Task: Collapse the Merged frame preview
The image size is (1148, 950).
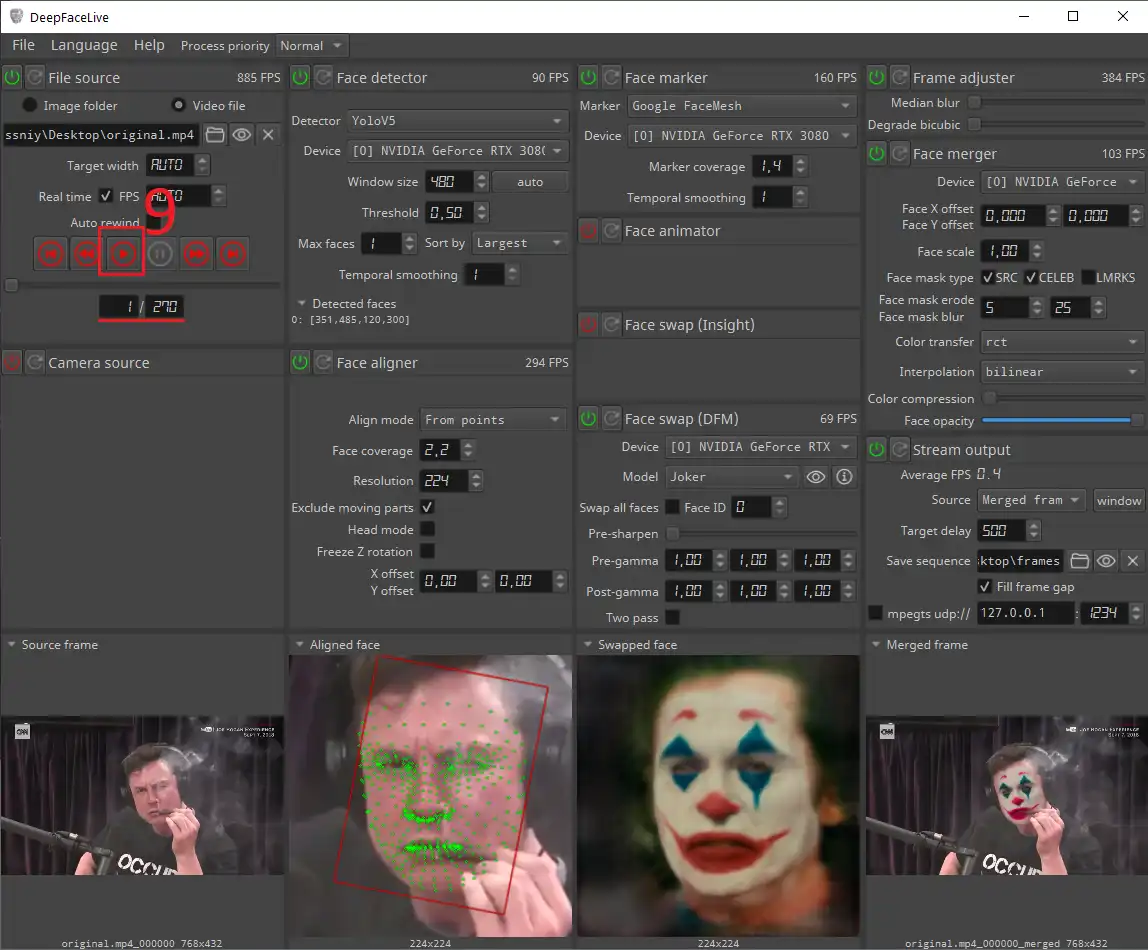Action: click(x=876, y=645)
